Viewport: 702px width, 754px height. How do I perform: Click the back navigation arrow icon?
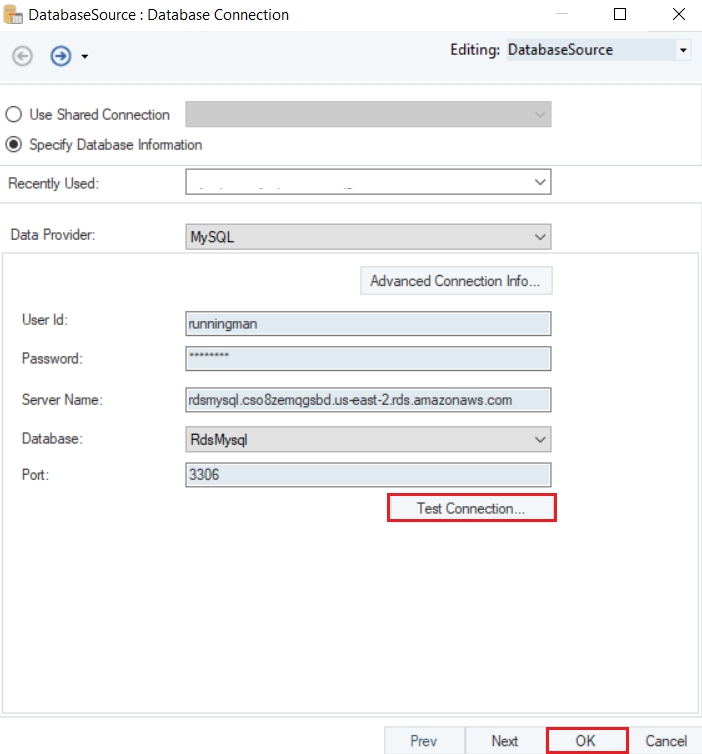pos(21,56)
